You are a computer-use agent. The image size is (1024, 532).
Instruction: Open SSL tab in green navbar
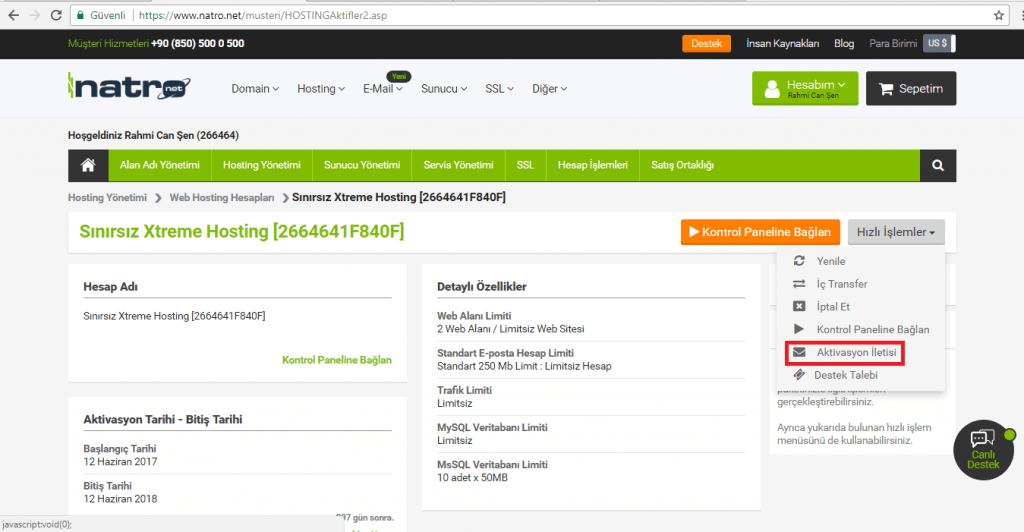[526, 165]
